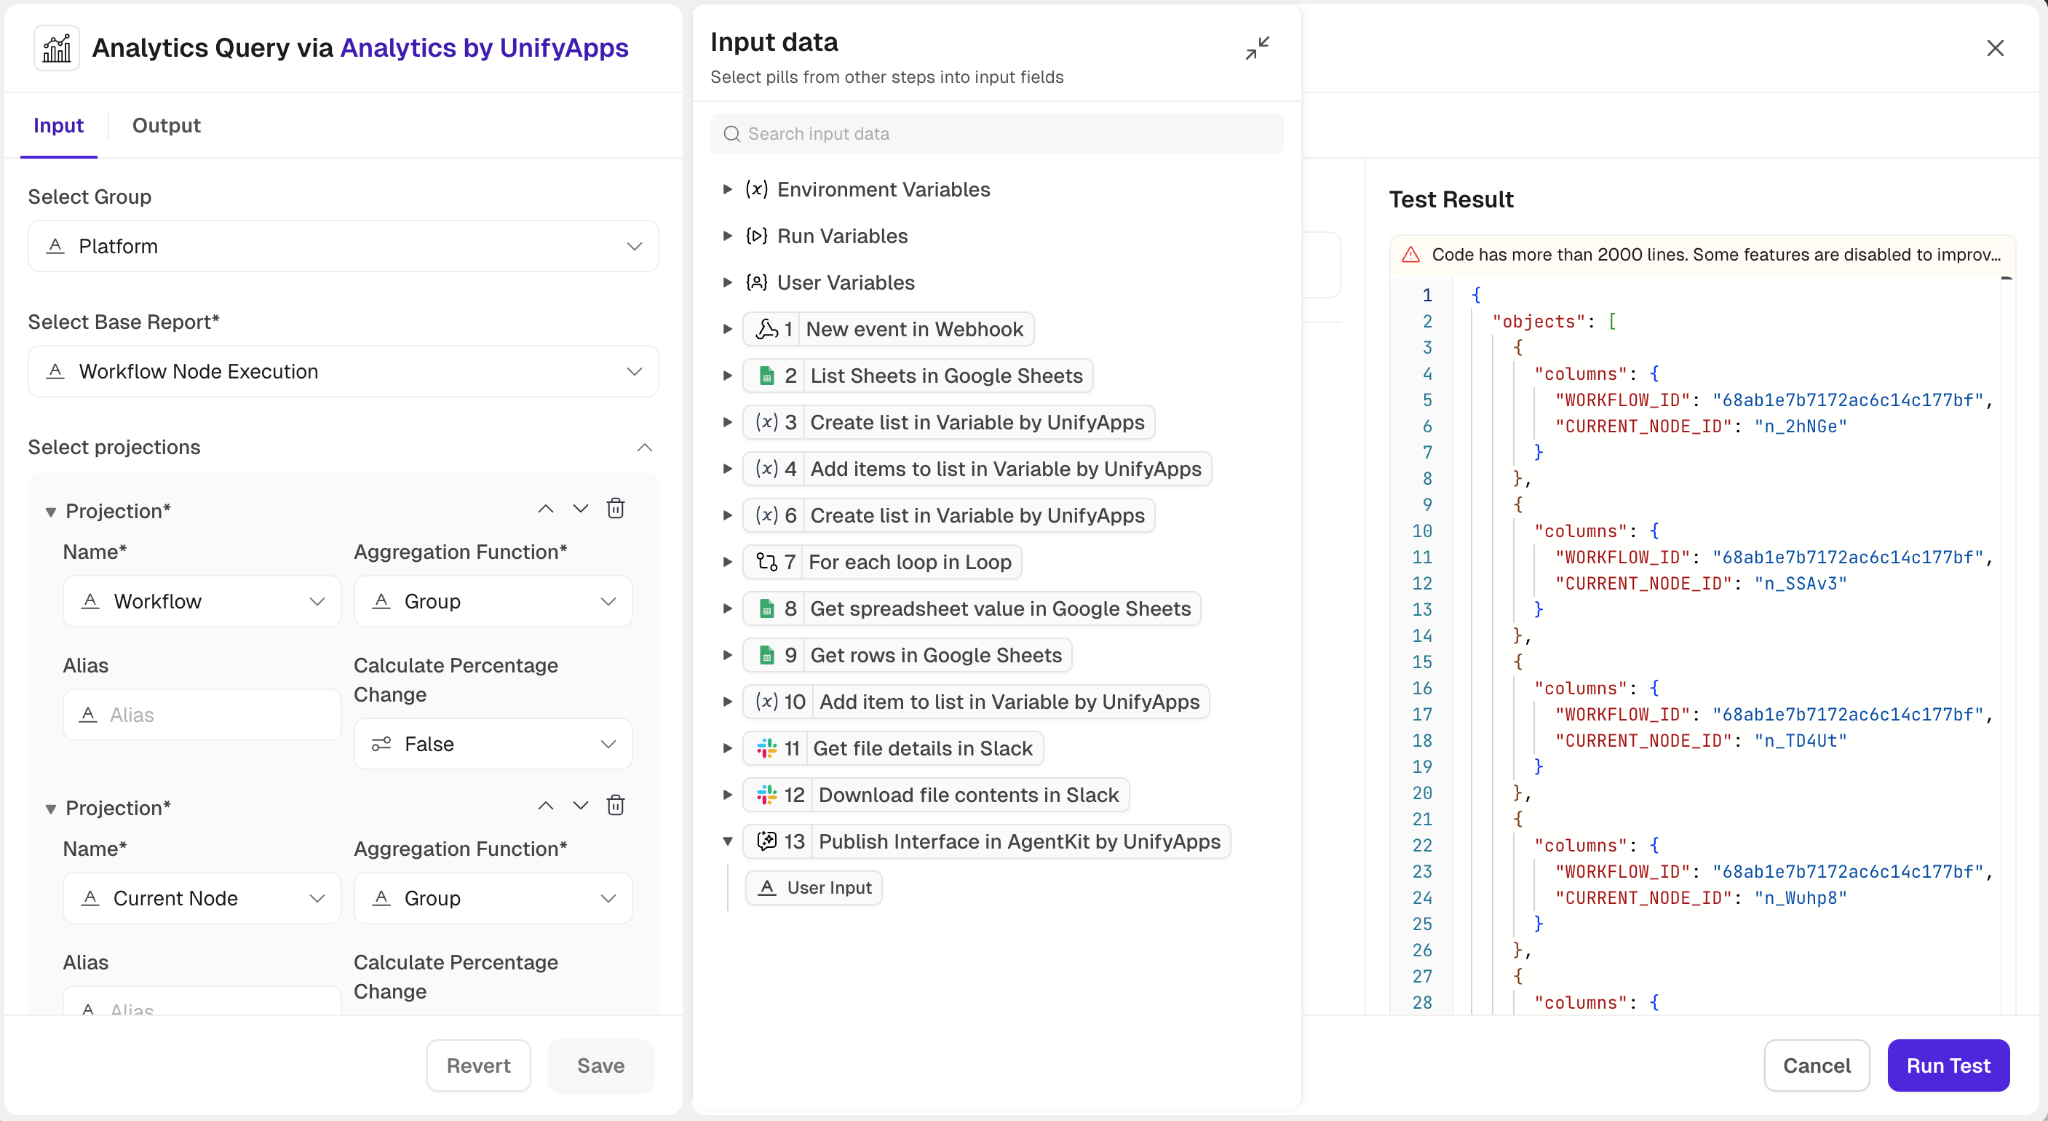Delete the second Projection with trash icon
The image size is (2048, 1121).
616,806
